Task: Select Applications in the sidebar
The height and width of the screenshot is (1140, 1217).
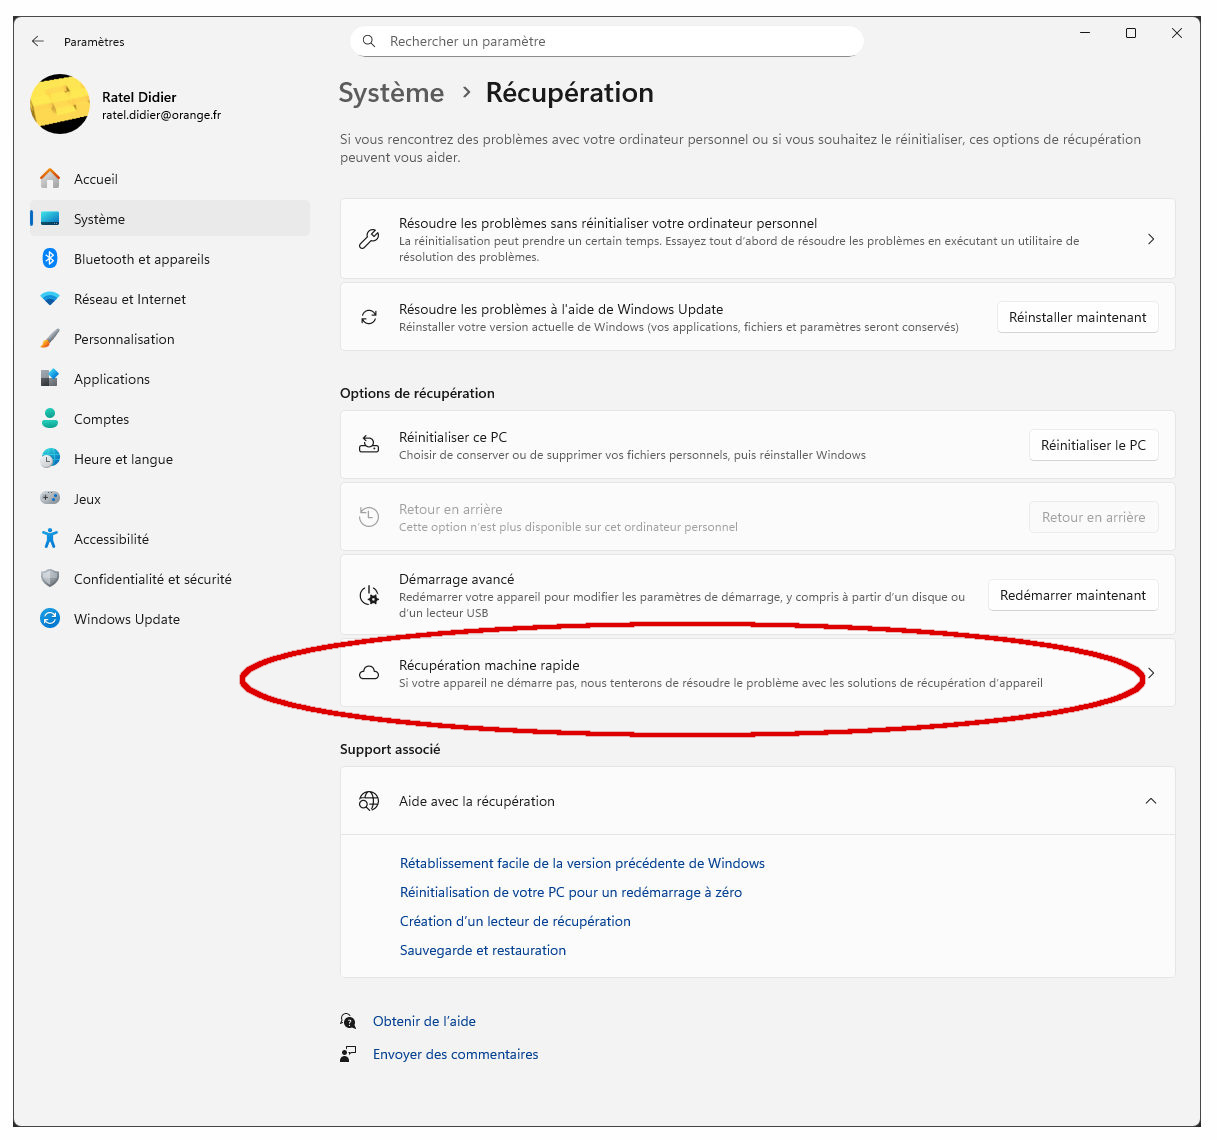Action: click(x=170, y=379)
